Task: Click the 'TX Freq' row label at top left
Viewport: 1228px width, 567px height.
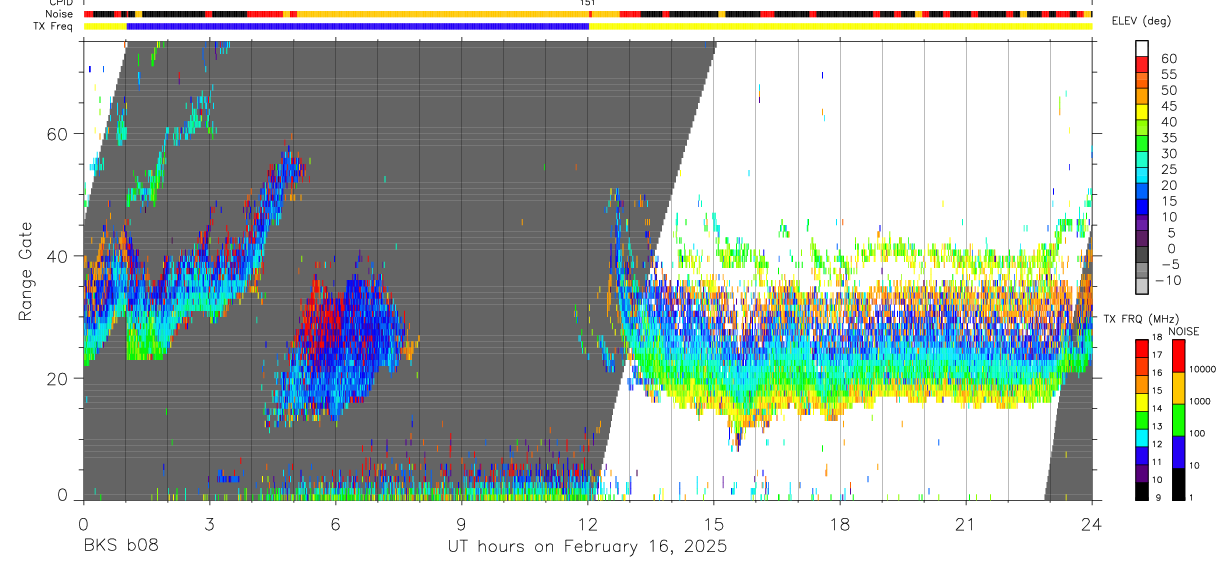Action: 55,26
